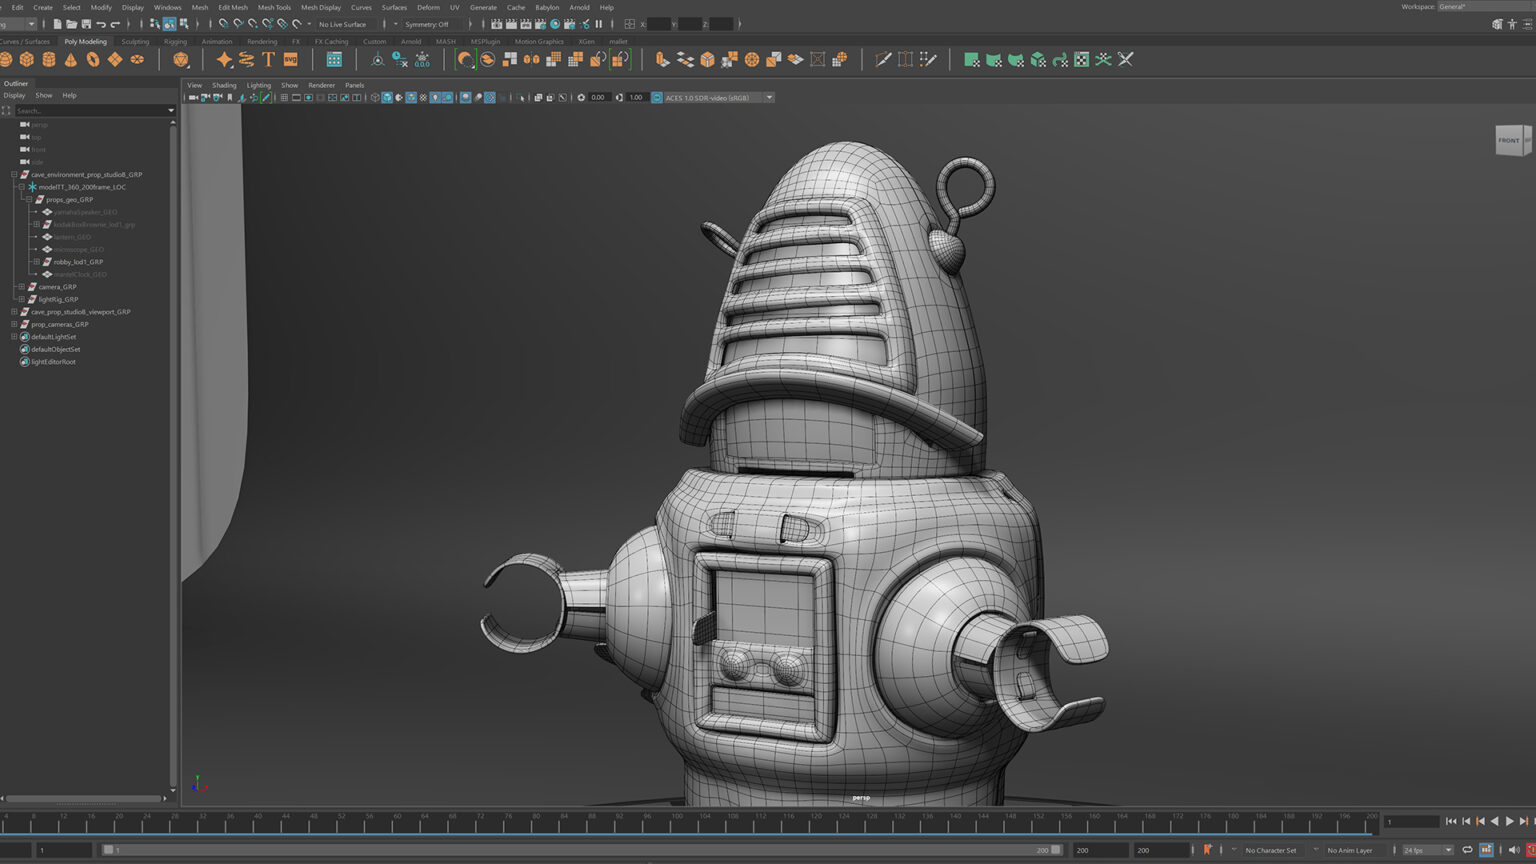This screenshot has width=1536, height=864.
Task: Toggle audio mute speaker icon
Action: pyautogui.click(x=1513, y=850)
